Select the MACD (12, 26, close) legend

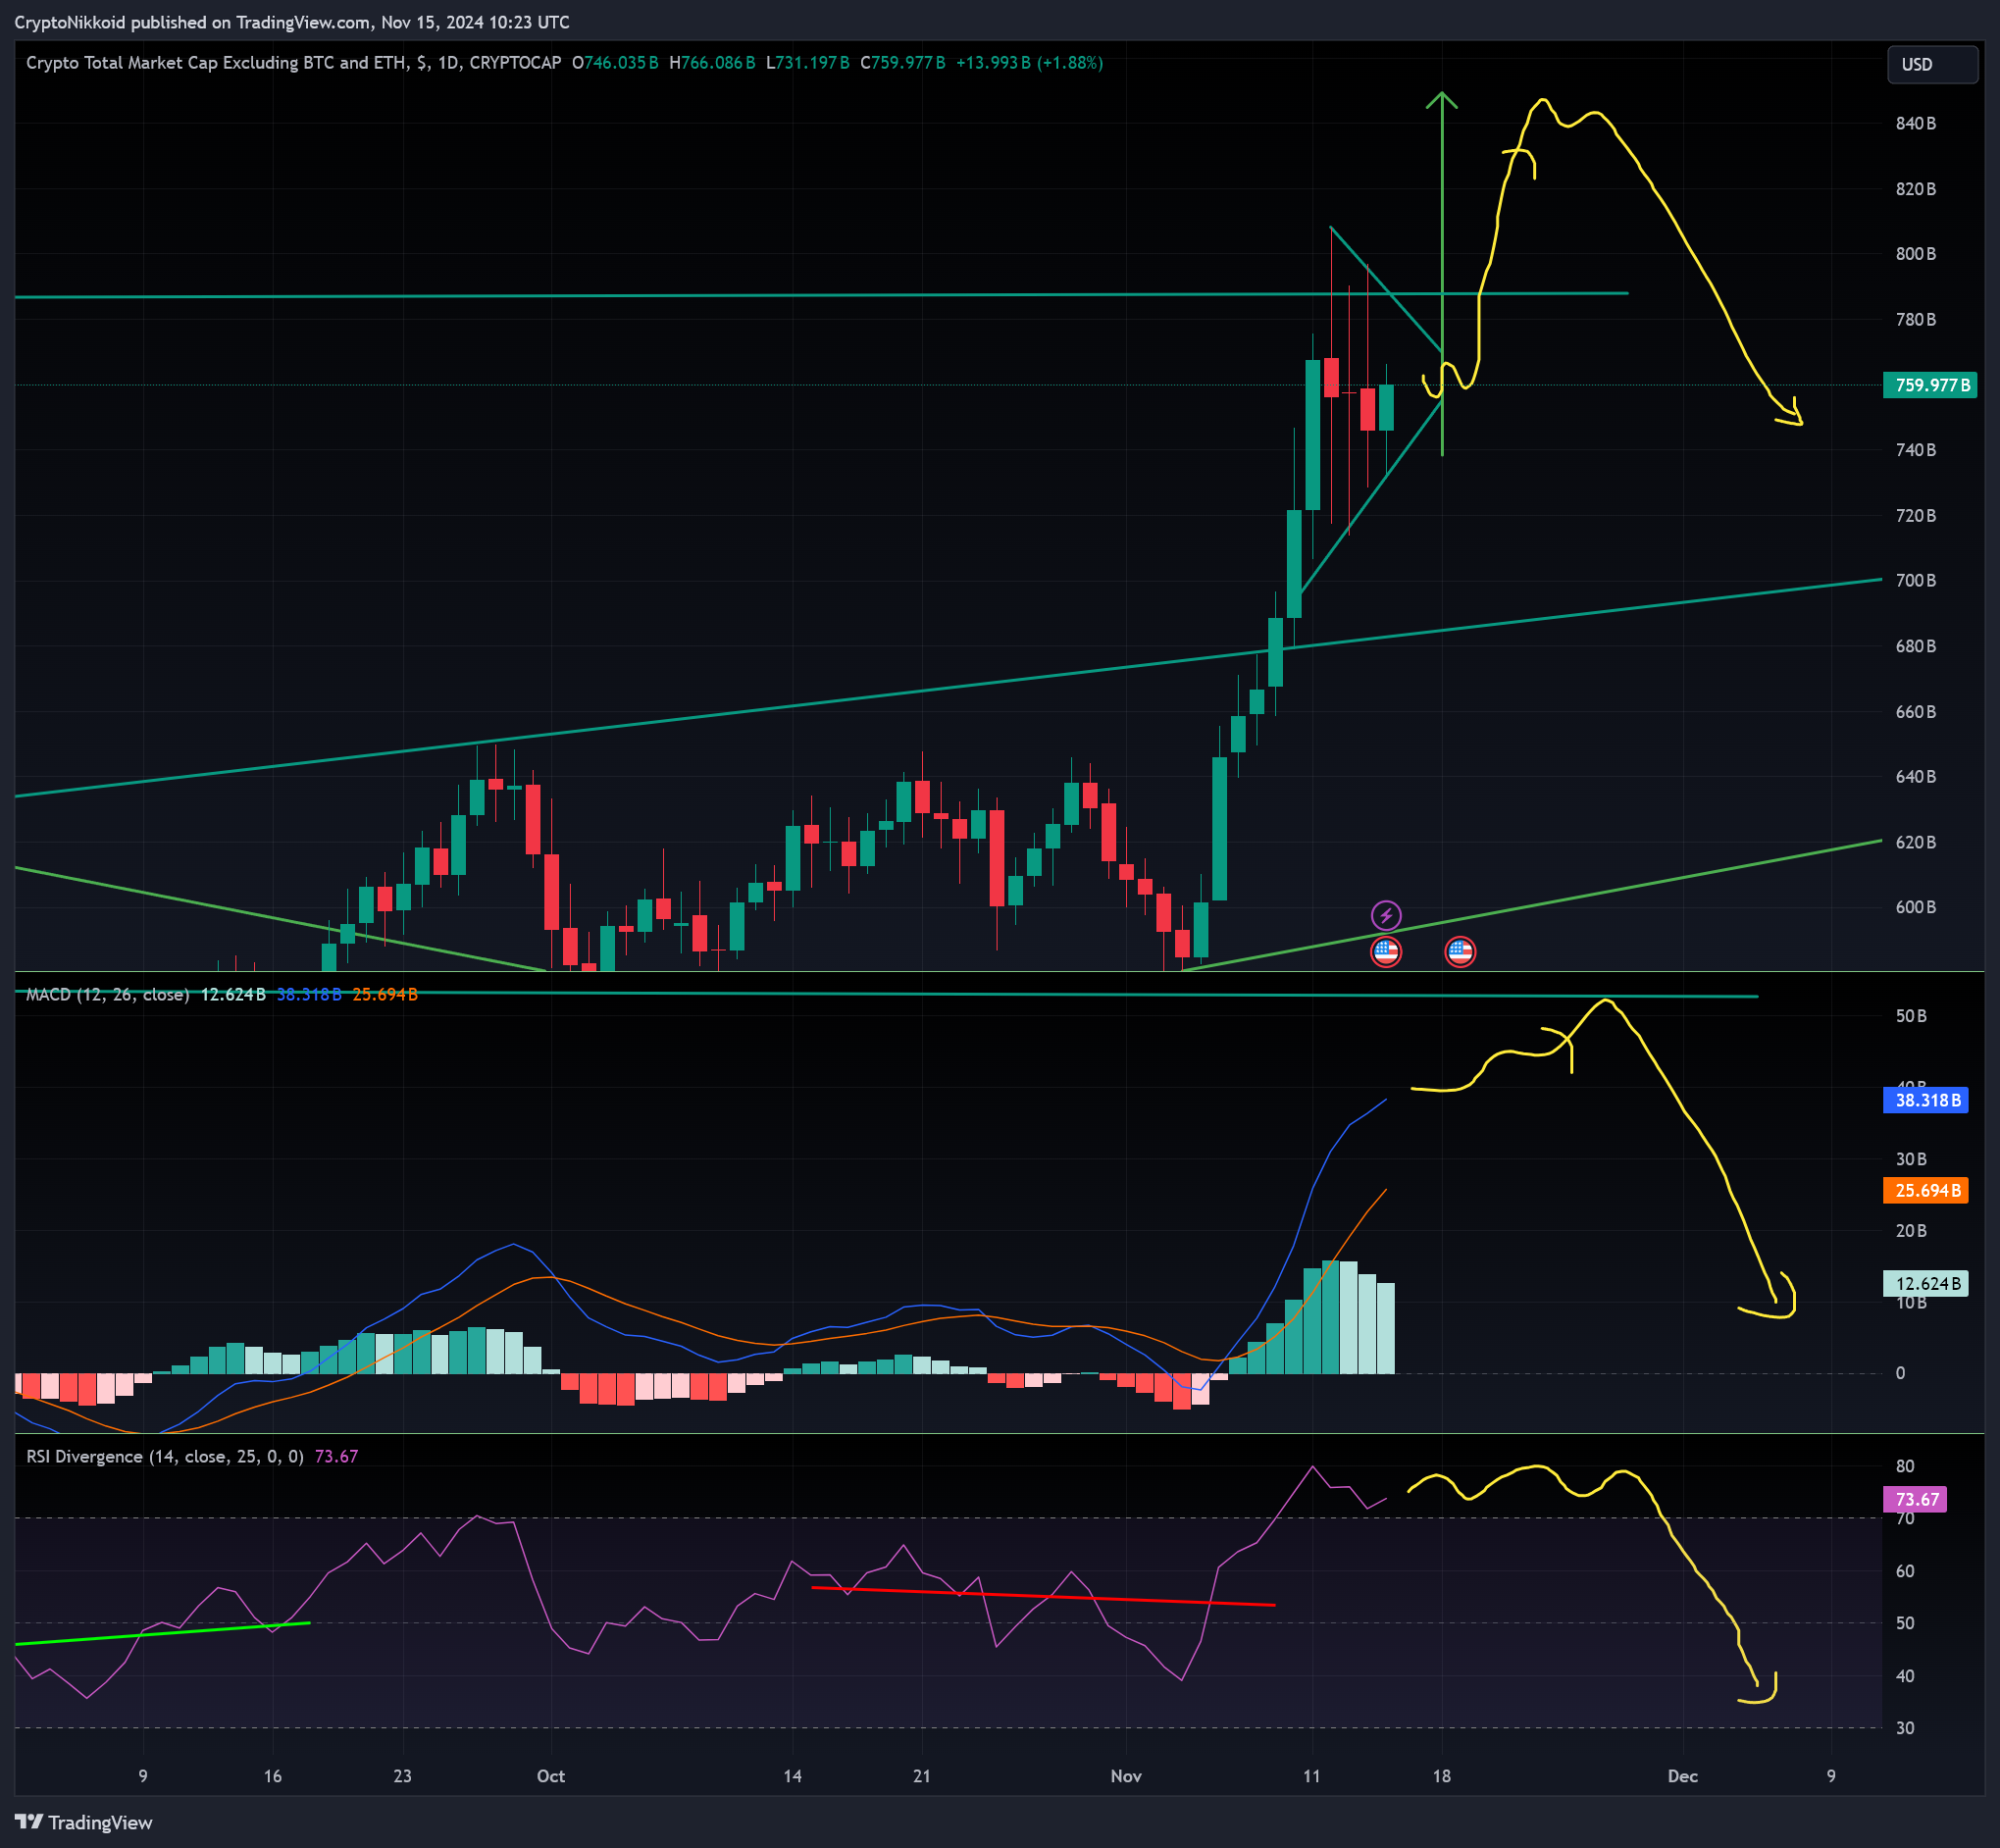[108, 995]
